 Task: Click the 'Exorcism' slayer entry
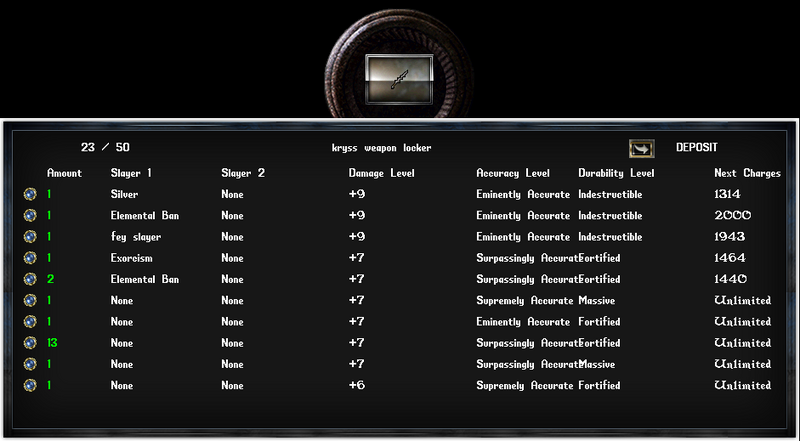tap(132, 258)
